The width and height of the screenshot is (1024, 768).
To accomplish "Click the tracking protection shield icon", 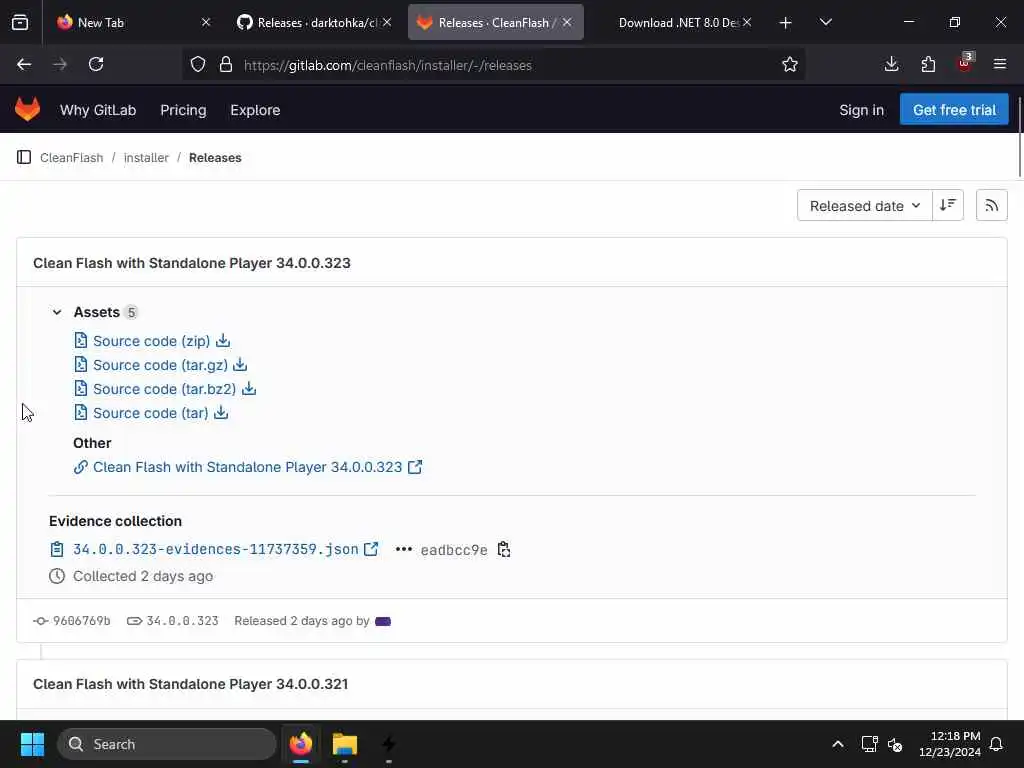I will [x=198, y=64].
